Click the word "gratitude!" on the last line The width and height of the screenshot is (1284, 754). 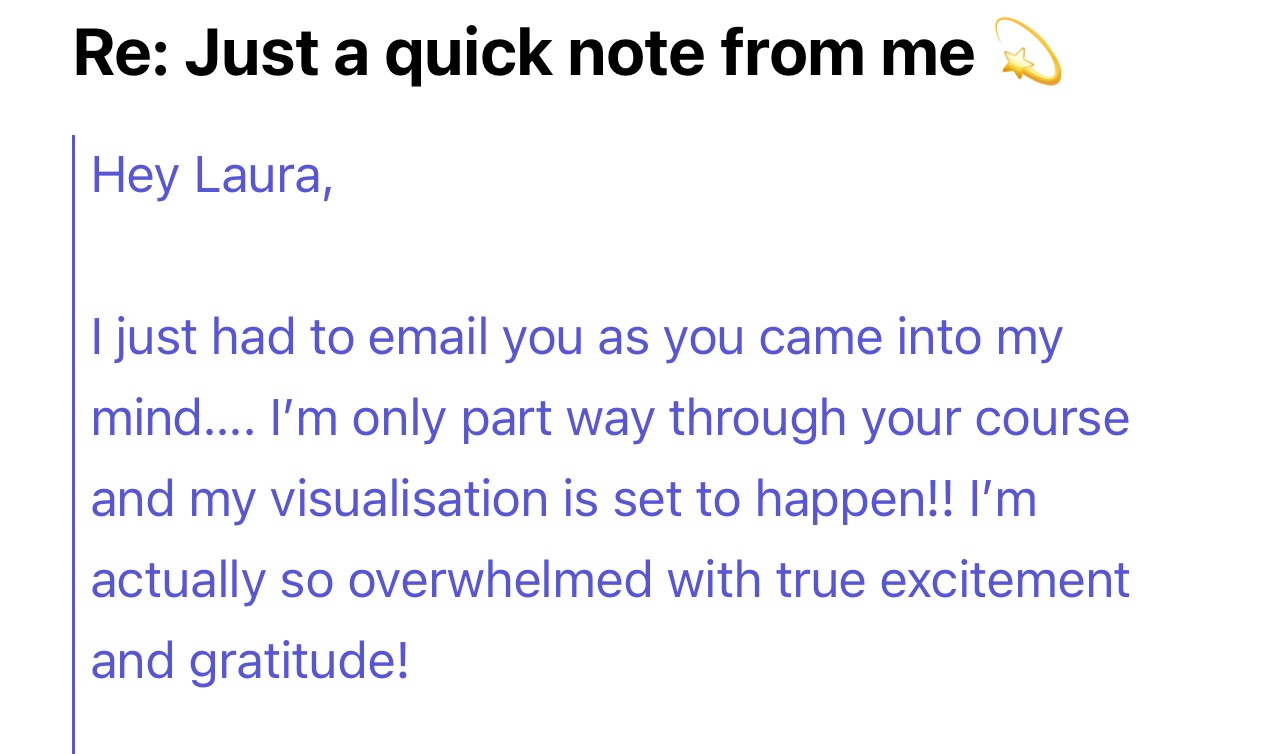[x=299, y=662]
